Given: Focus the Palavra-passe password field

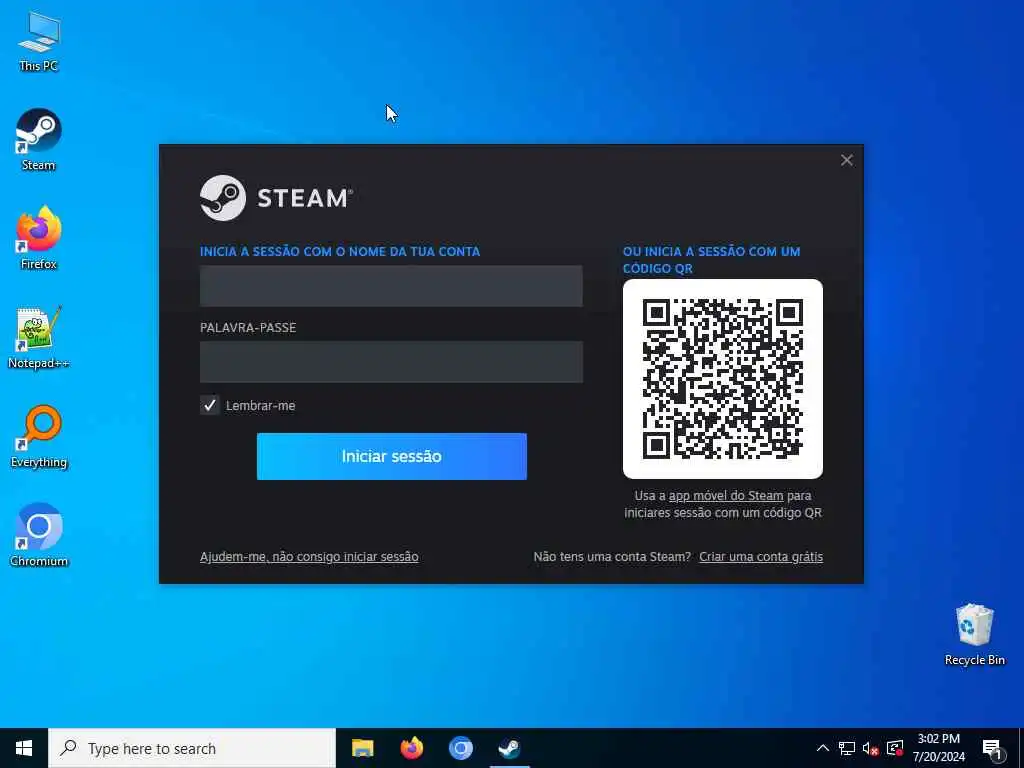Looking at the screenshot, I should [x=391, y=361].
